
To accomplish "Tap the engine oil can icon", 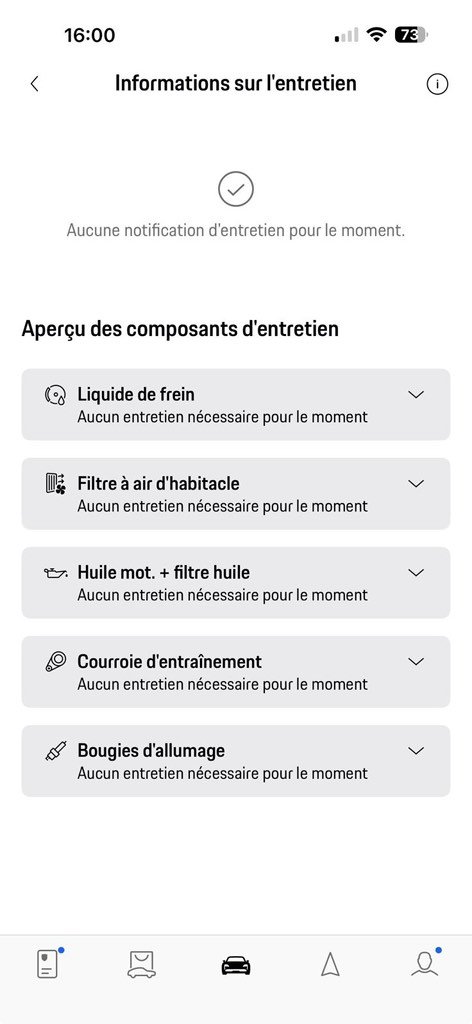I will [x=55, y=573].
